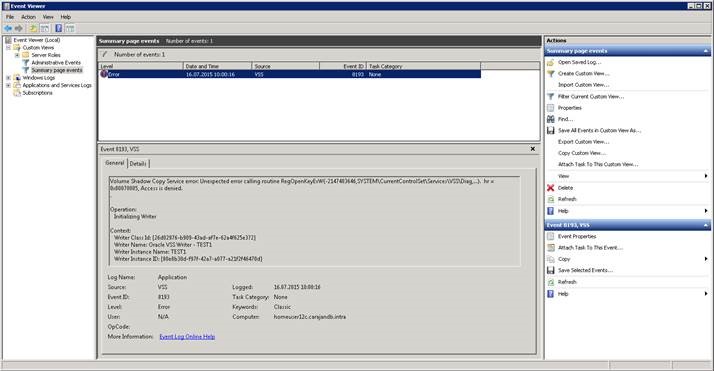The height and width of the screenshot is (371, 714).
Task: Open the Help menu in menu bar
Action: click(x=66, y=17)
